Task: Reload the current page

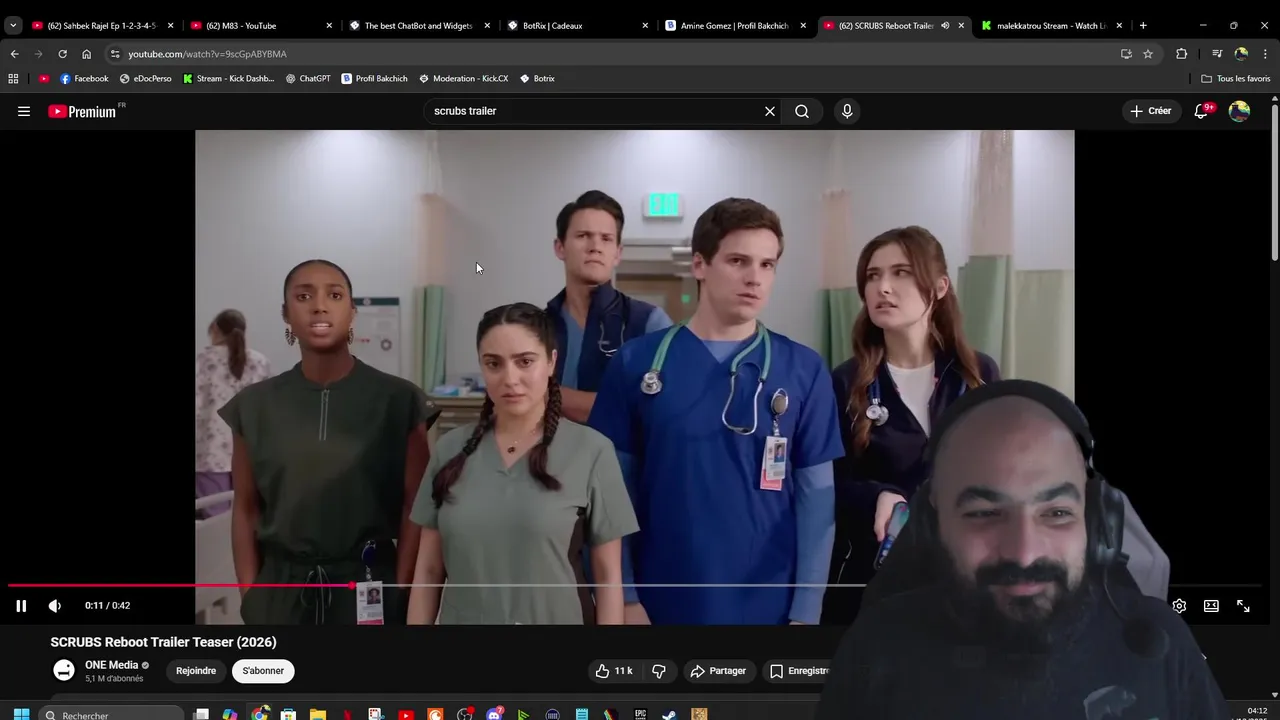Action: point(62,54)
